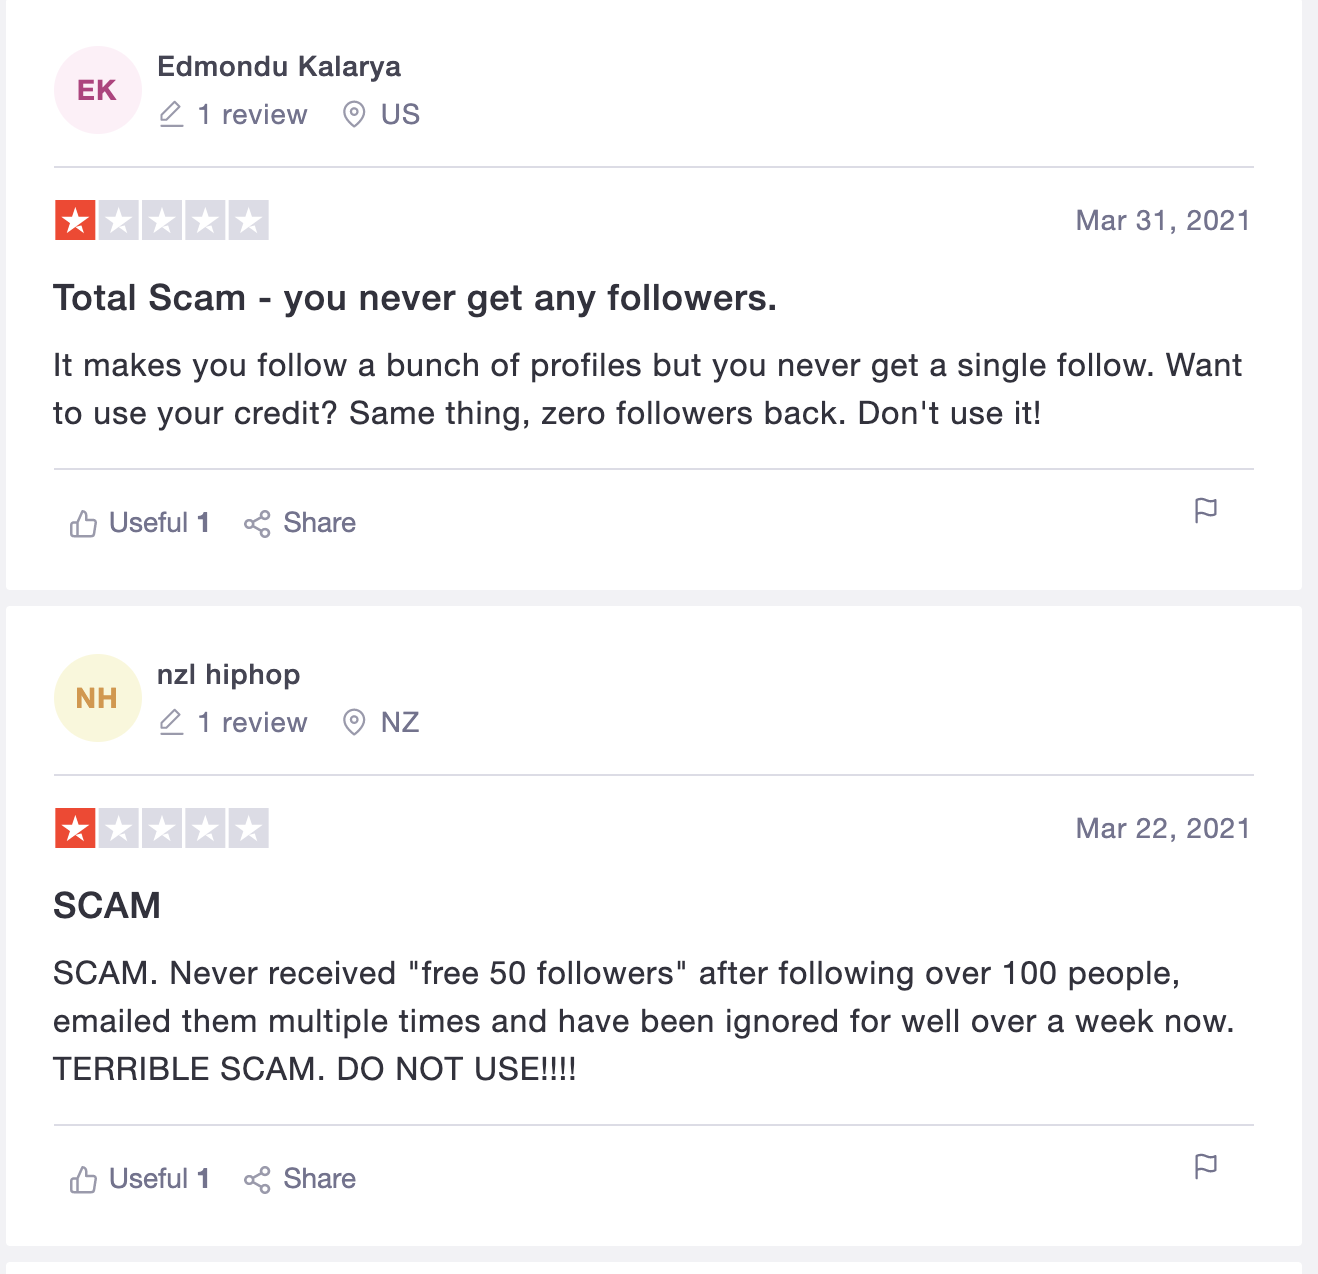Flag the nzl hiphop review
1318x1274 pixels.
(1206, 1166)
